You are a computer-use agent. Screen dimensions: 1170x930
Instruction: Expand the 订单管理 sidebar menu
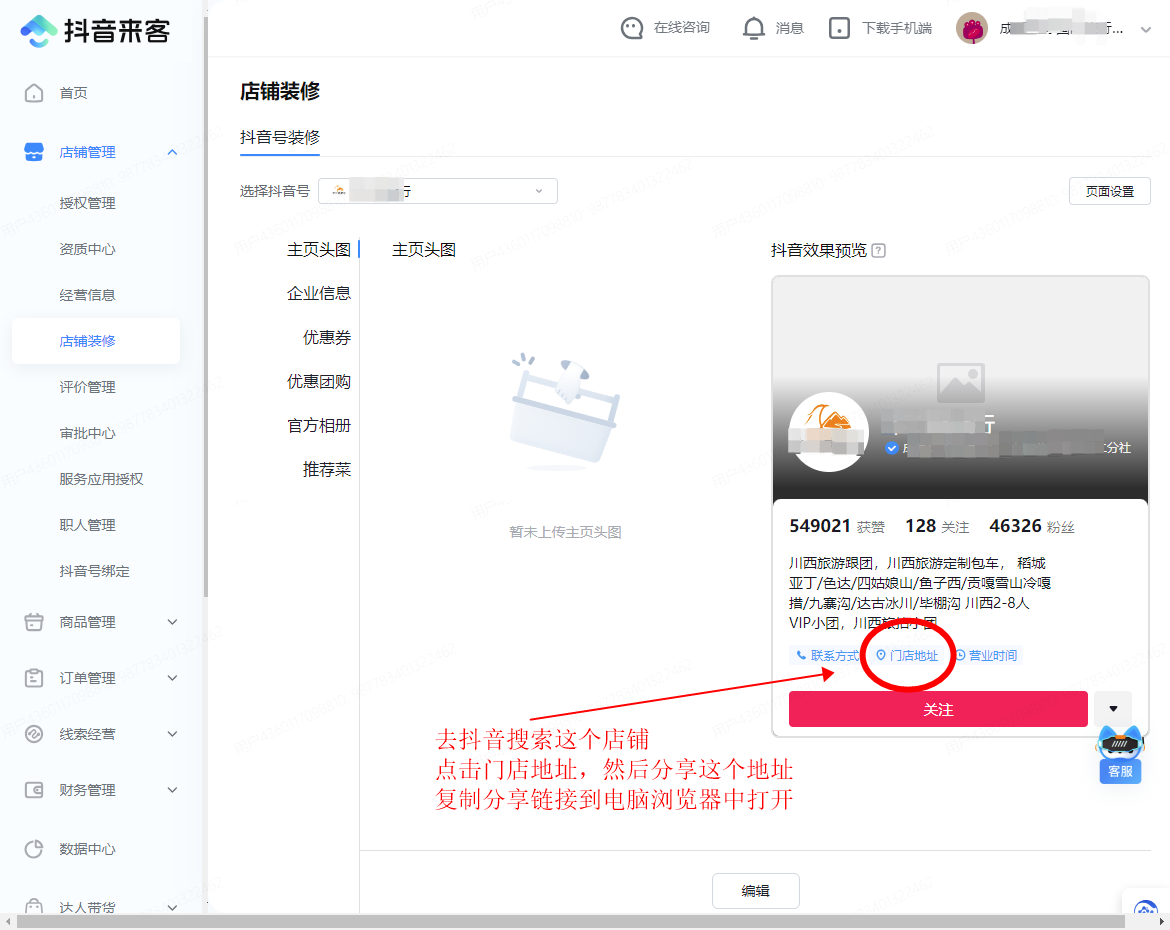click(x=172, y=678)
